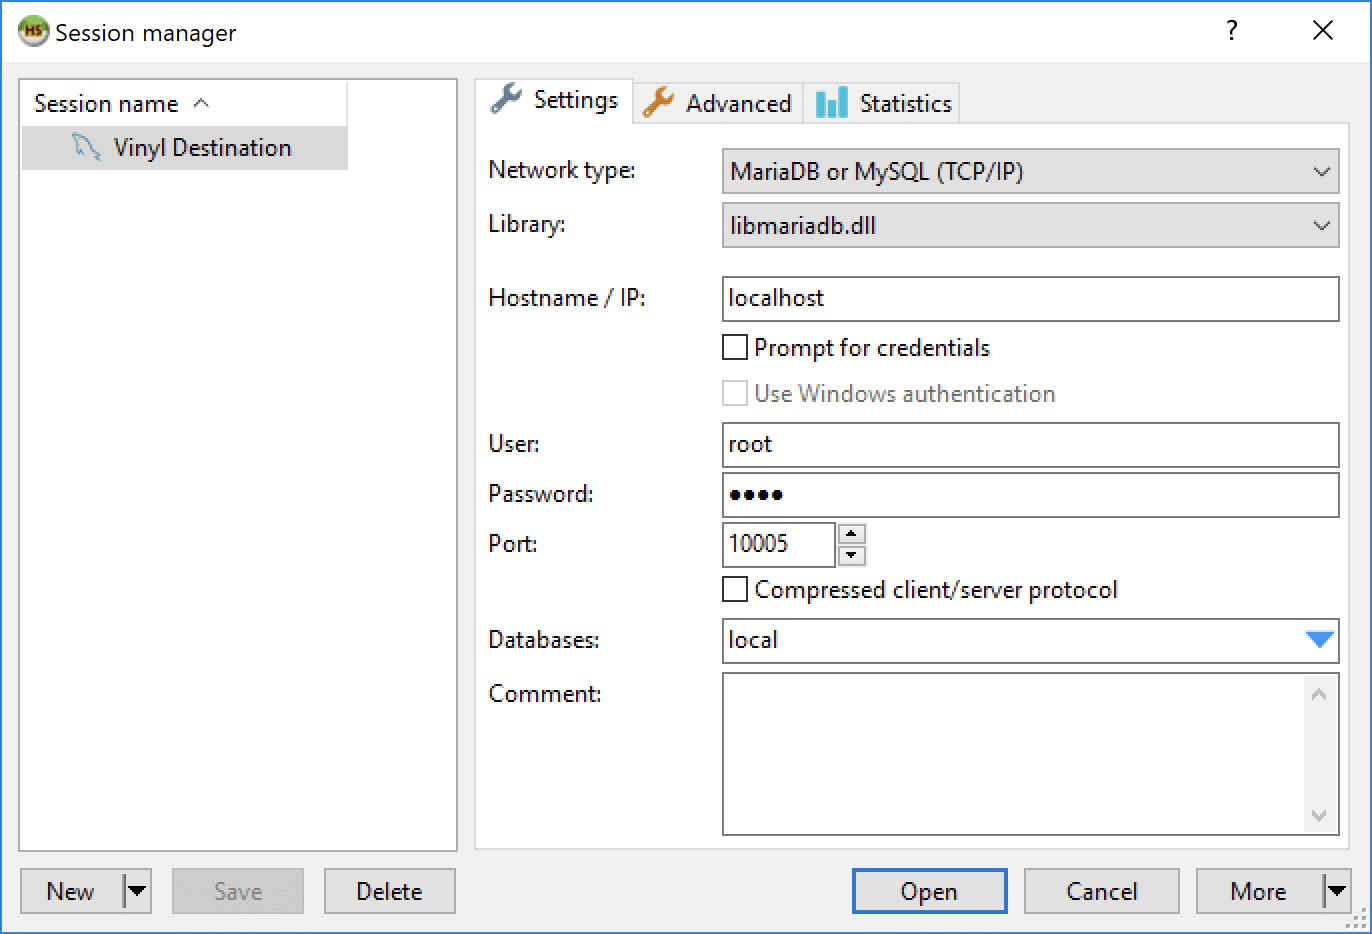Image resolution: width=1372 pixels, height=934 pixels.
Task: Open the selected session
Action: pos(929,891)
